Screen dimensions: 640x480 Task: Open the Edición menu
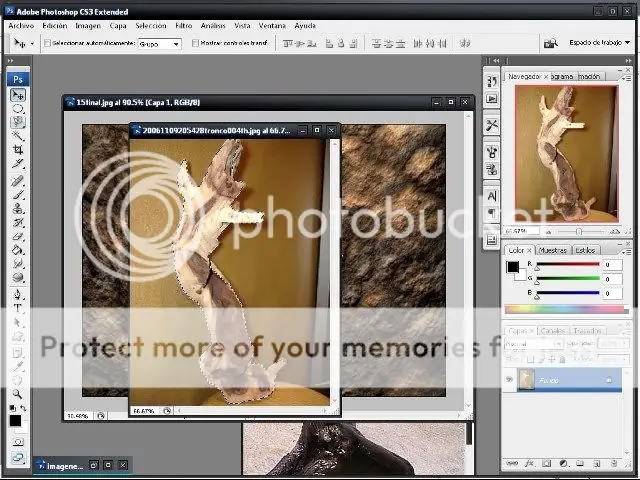pos(55,25)
